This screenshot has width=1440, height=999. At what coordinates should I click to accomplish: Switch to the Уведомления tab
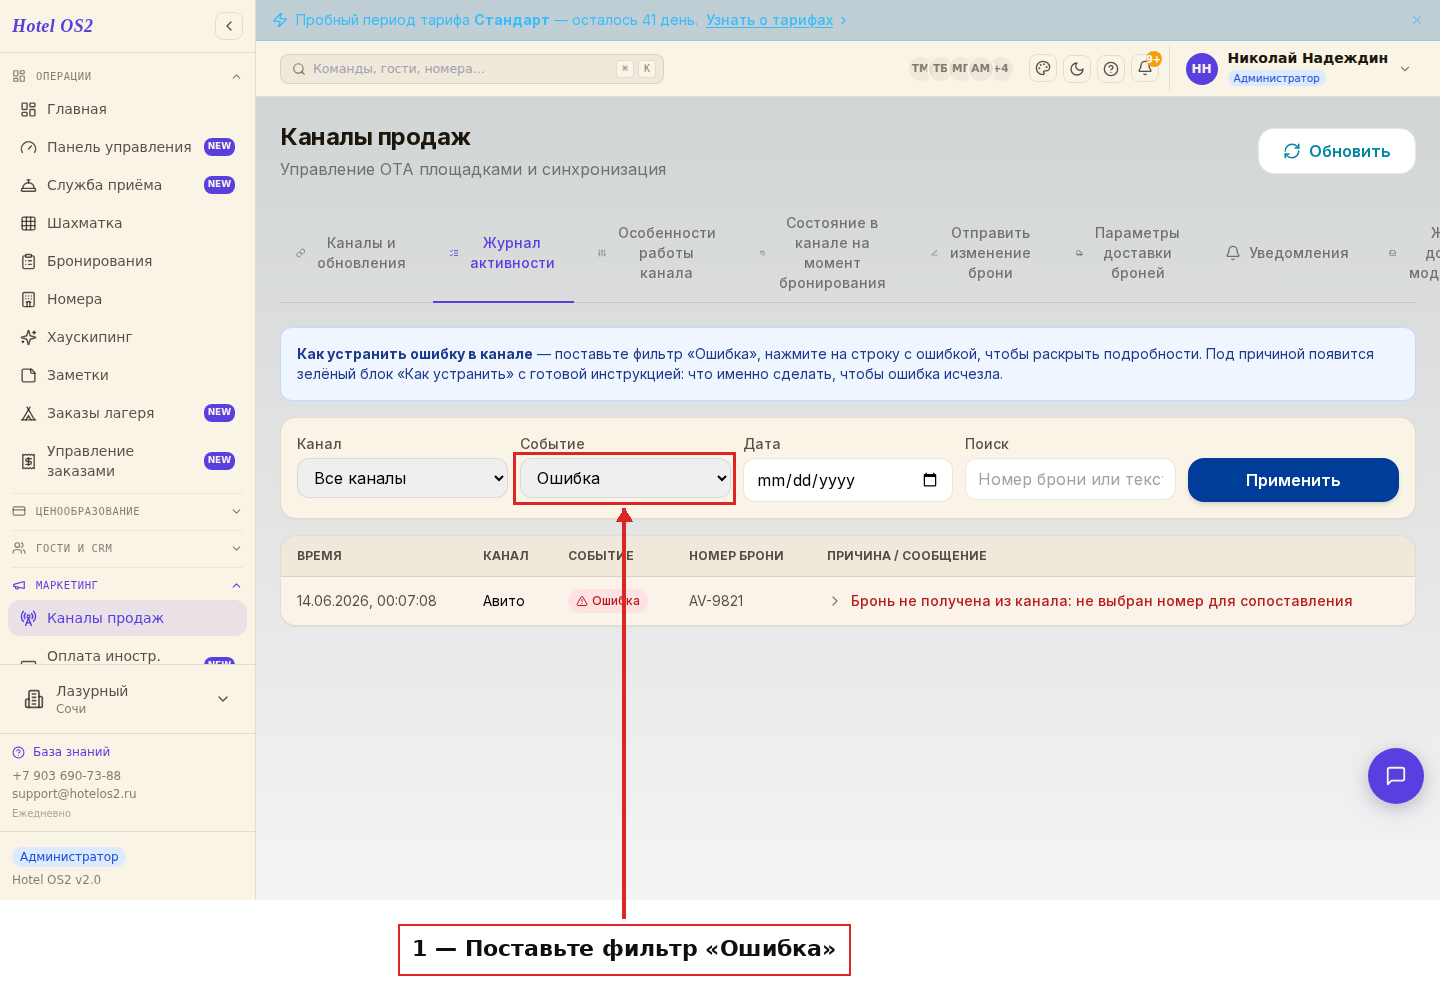(1287, 253)
